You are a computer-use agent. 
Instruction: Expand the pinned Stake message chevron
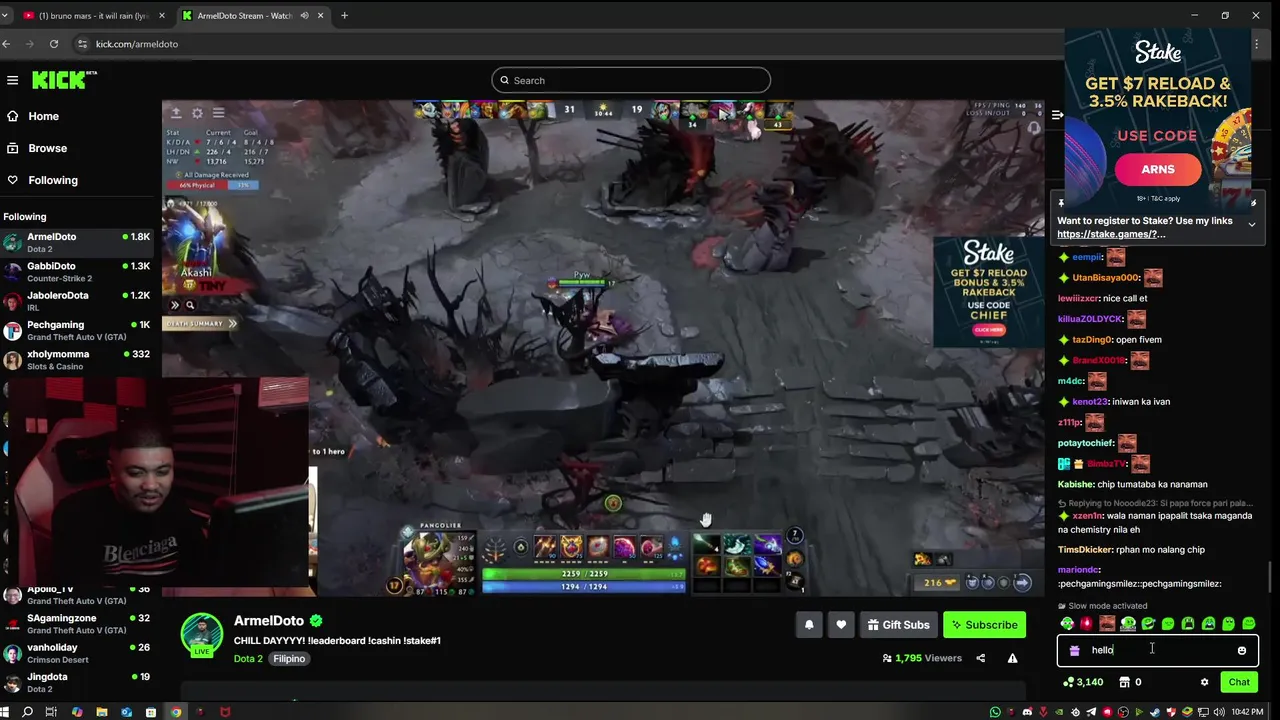click(x=1251, y=224)
